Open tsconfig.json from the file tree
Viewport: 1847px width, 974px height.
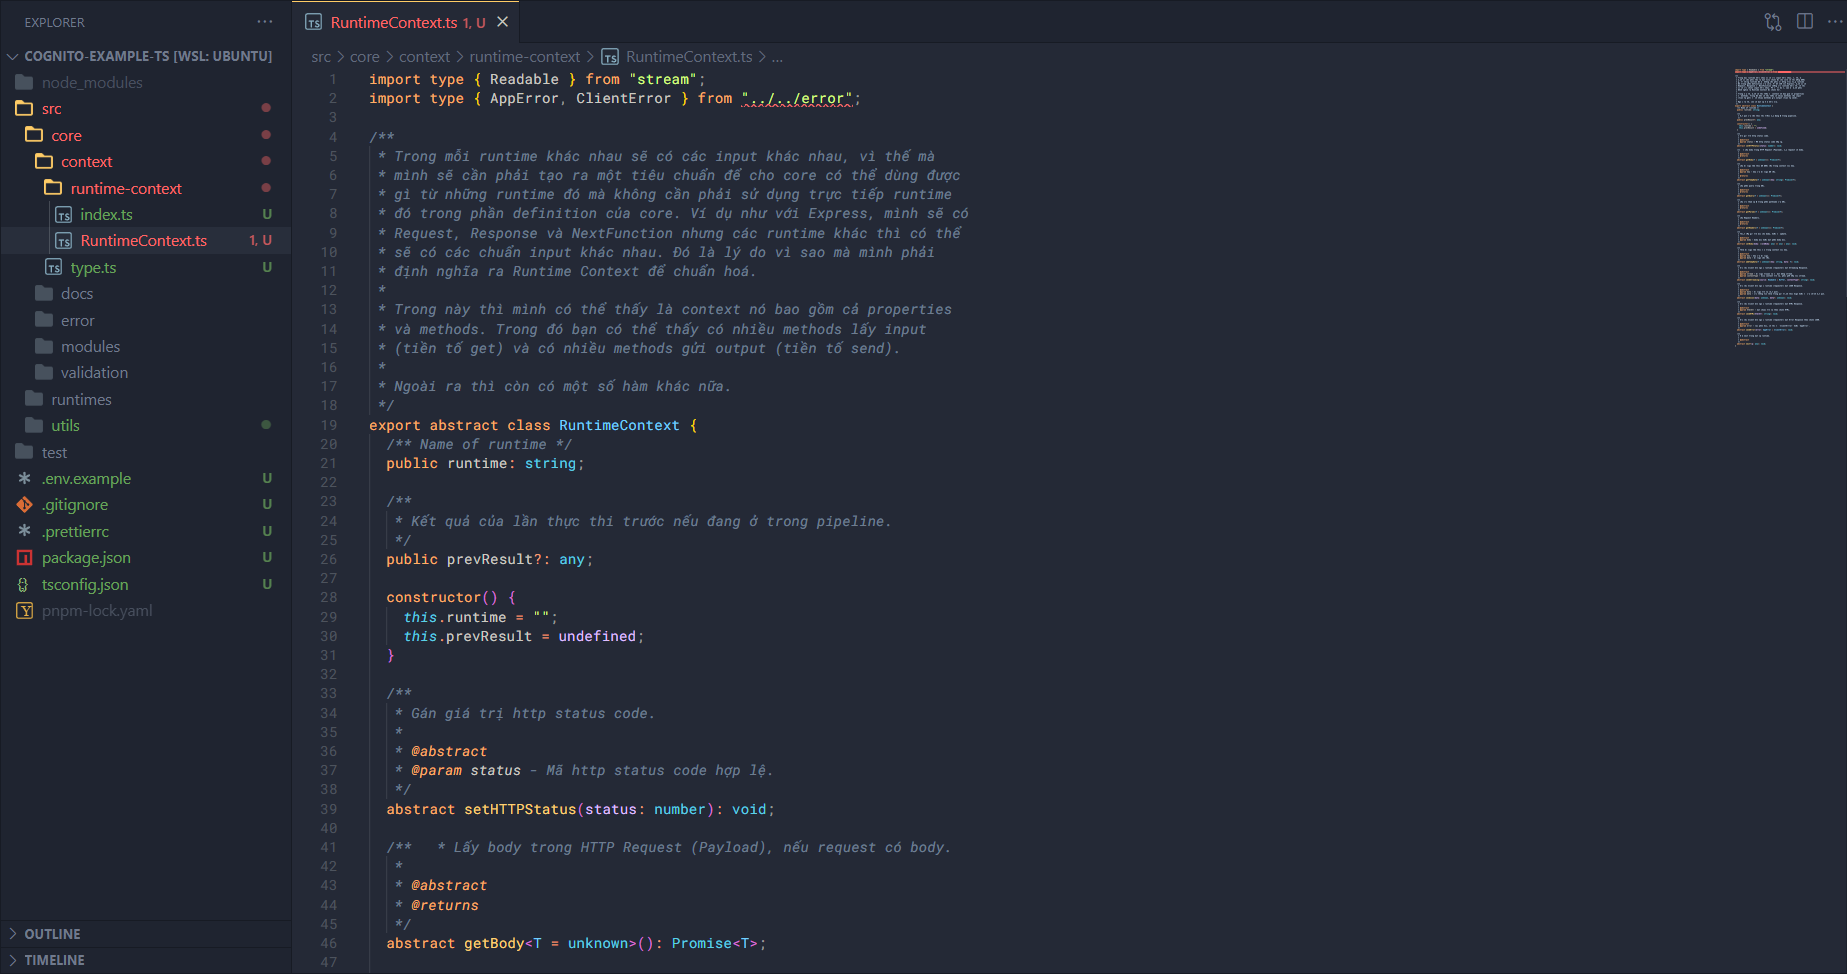click(x=85, y=585)
